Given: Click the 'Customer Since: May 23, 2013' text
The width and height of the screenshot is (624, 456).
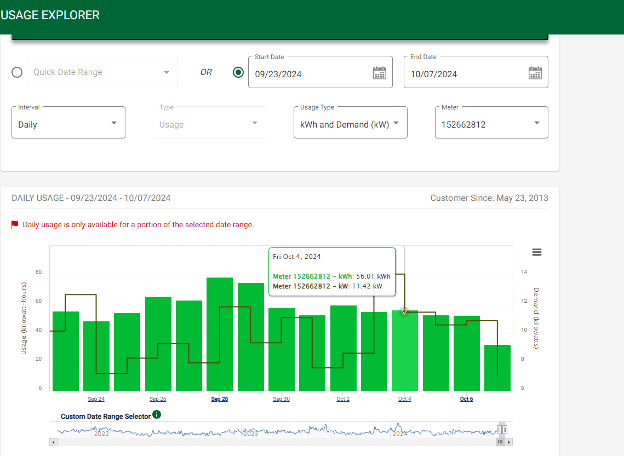Looking at the screenshot, I should (x=489, y=198).
